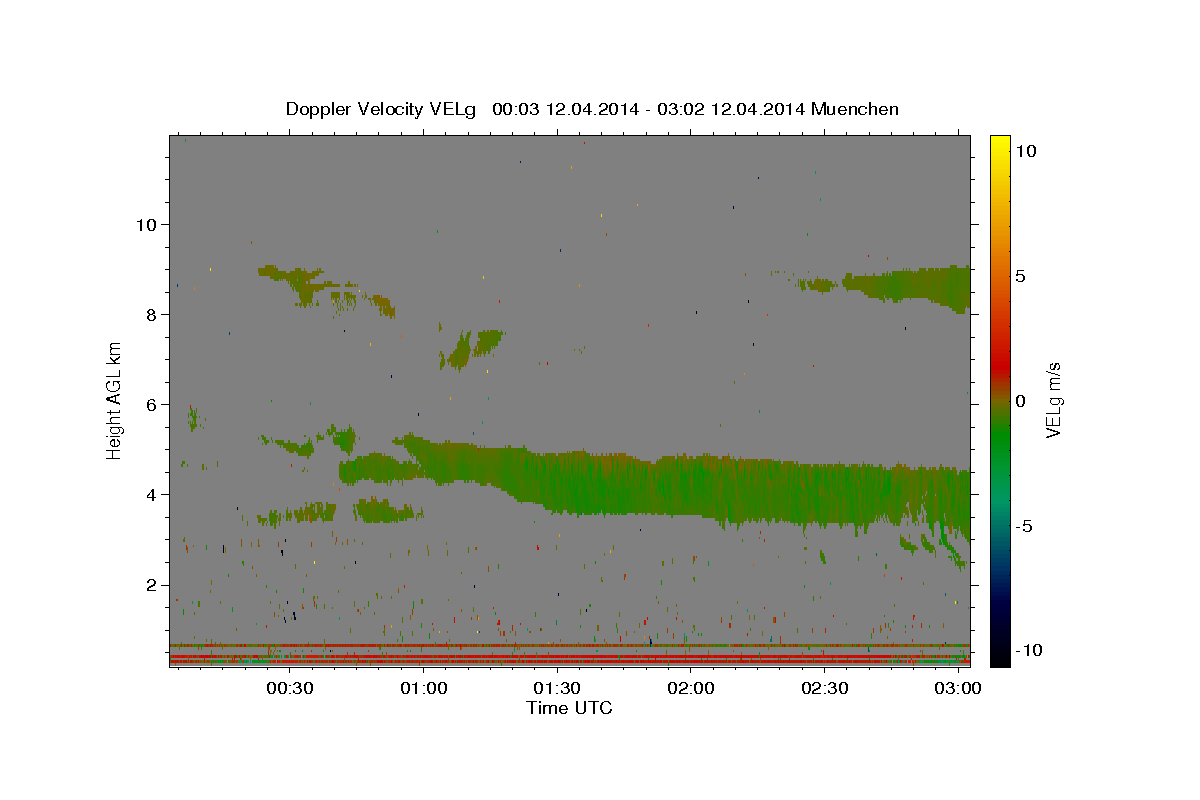This screenshot has width=1200, height=800.
Task: Click the colorbar value 10 label
Action: click(x=1026, y=151)
